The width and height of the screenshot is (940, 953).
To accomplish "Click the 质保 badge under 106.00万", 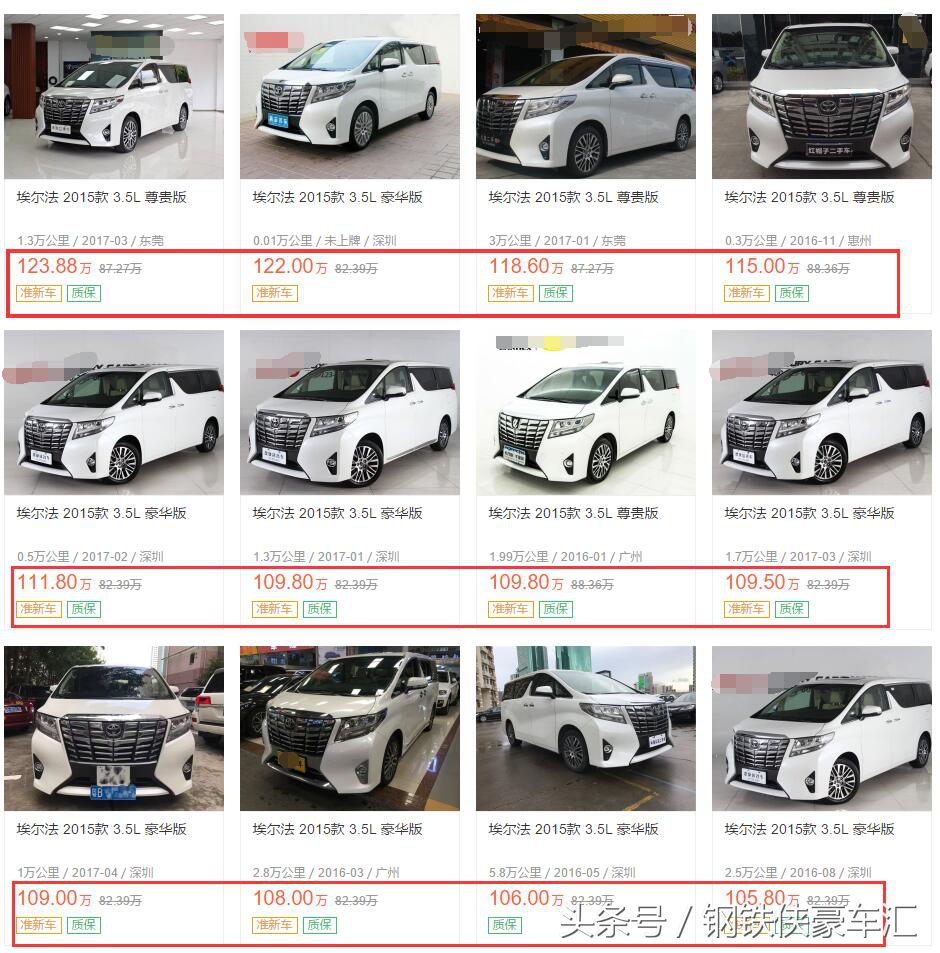I will point(504,925).
